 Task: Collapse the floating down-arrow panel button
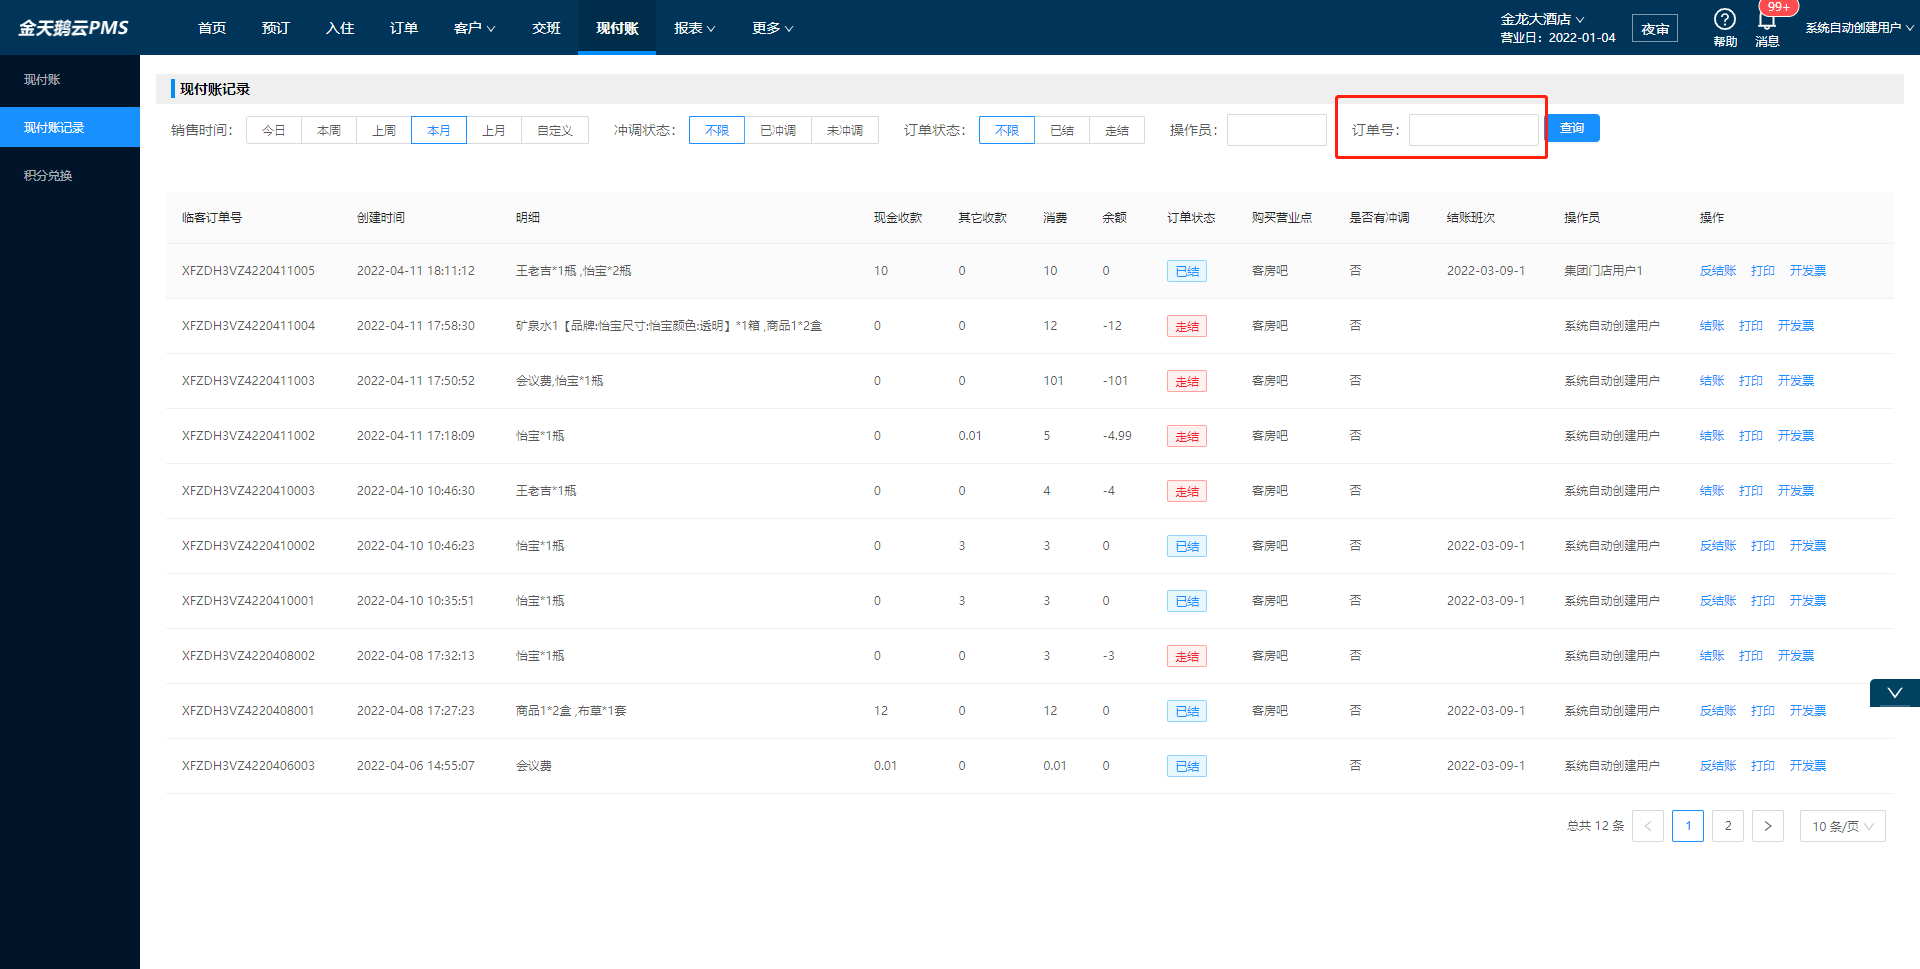coord(1894,693)
